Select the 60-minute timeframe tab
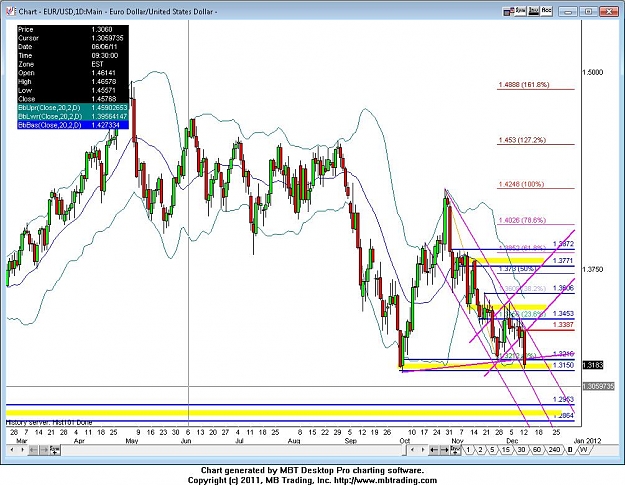Viewport: 625px width, 485px height. click(537, 450)
